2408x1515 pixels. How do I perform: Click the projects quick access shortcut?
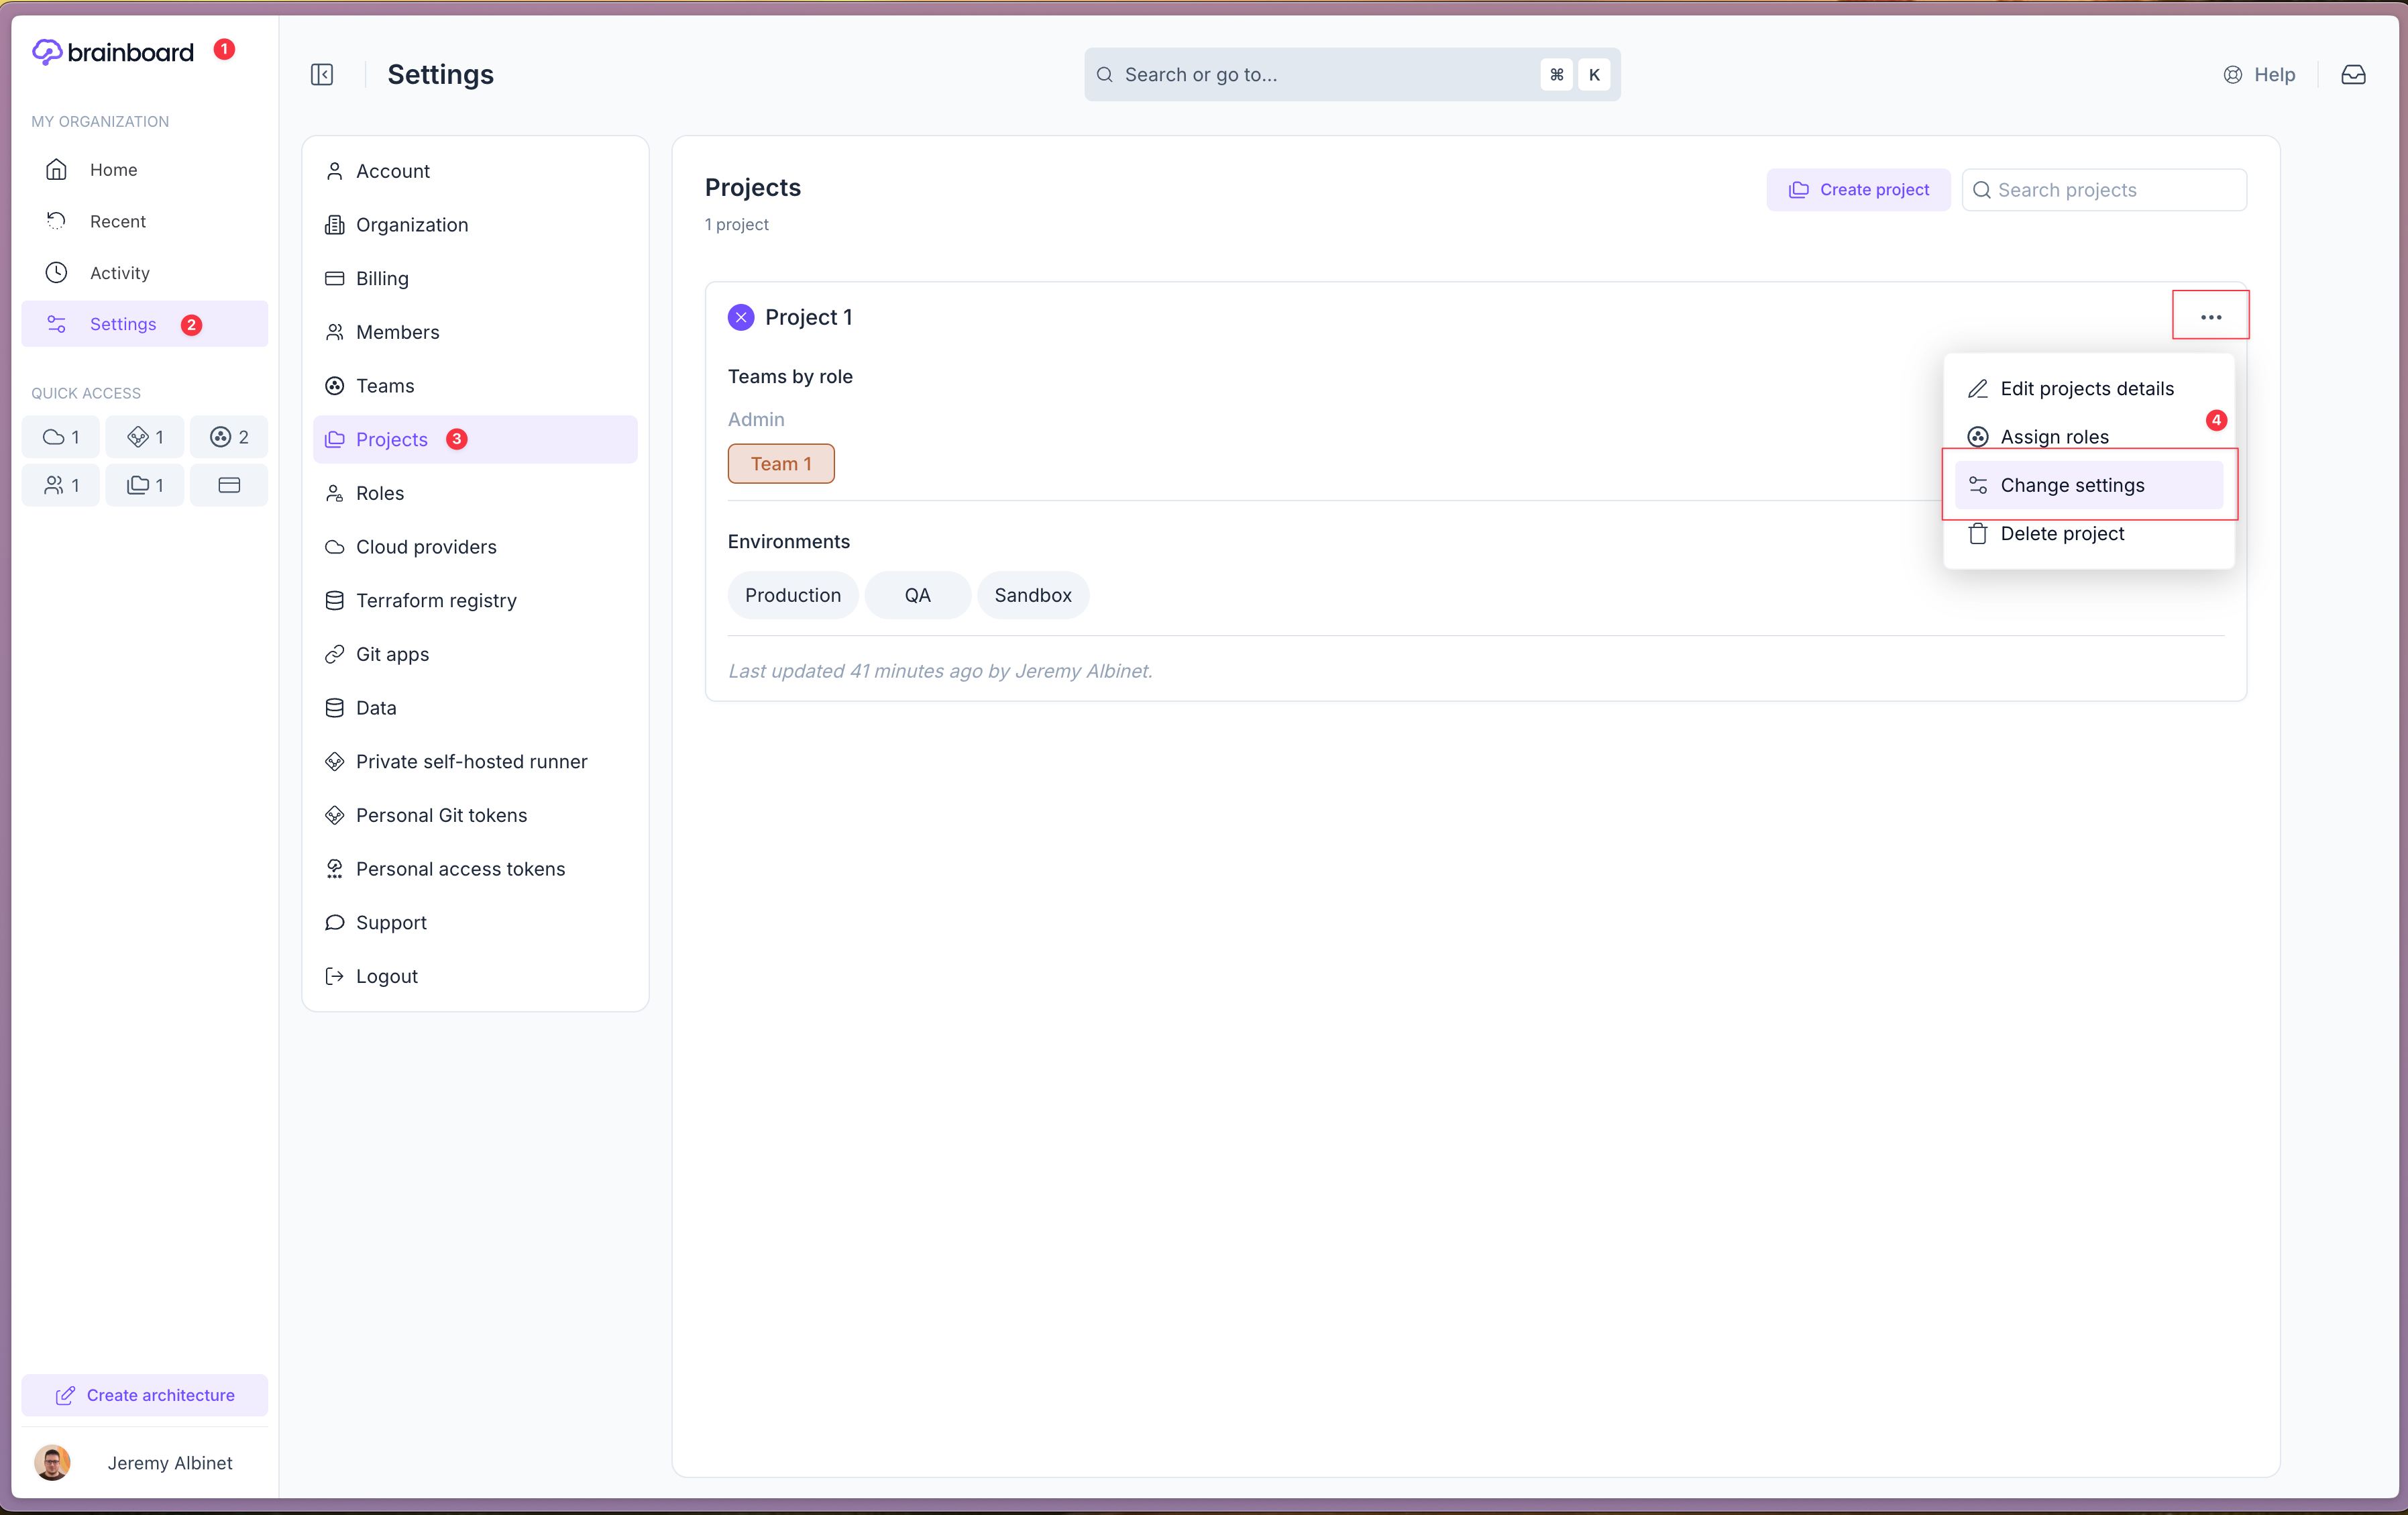(145, 485)
